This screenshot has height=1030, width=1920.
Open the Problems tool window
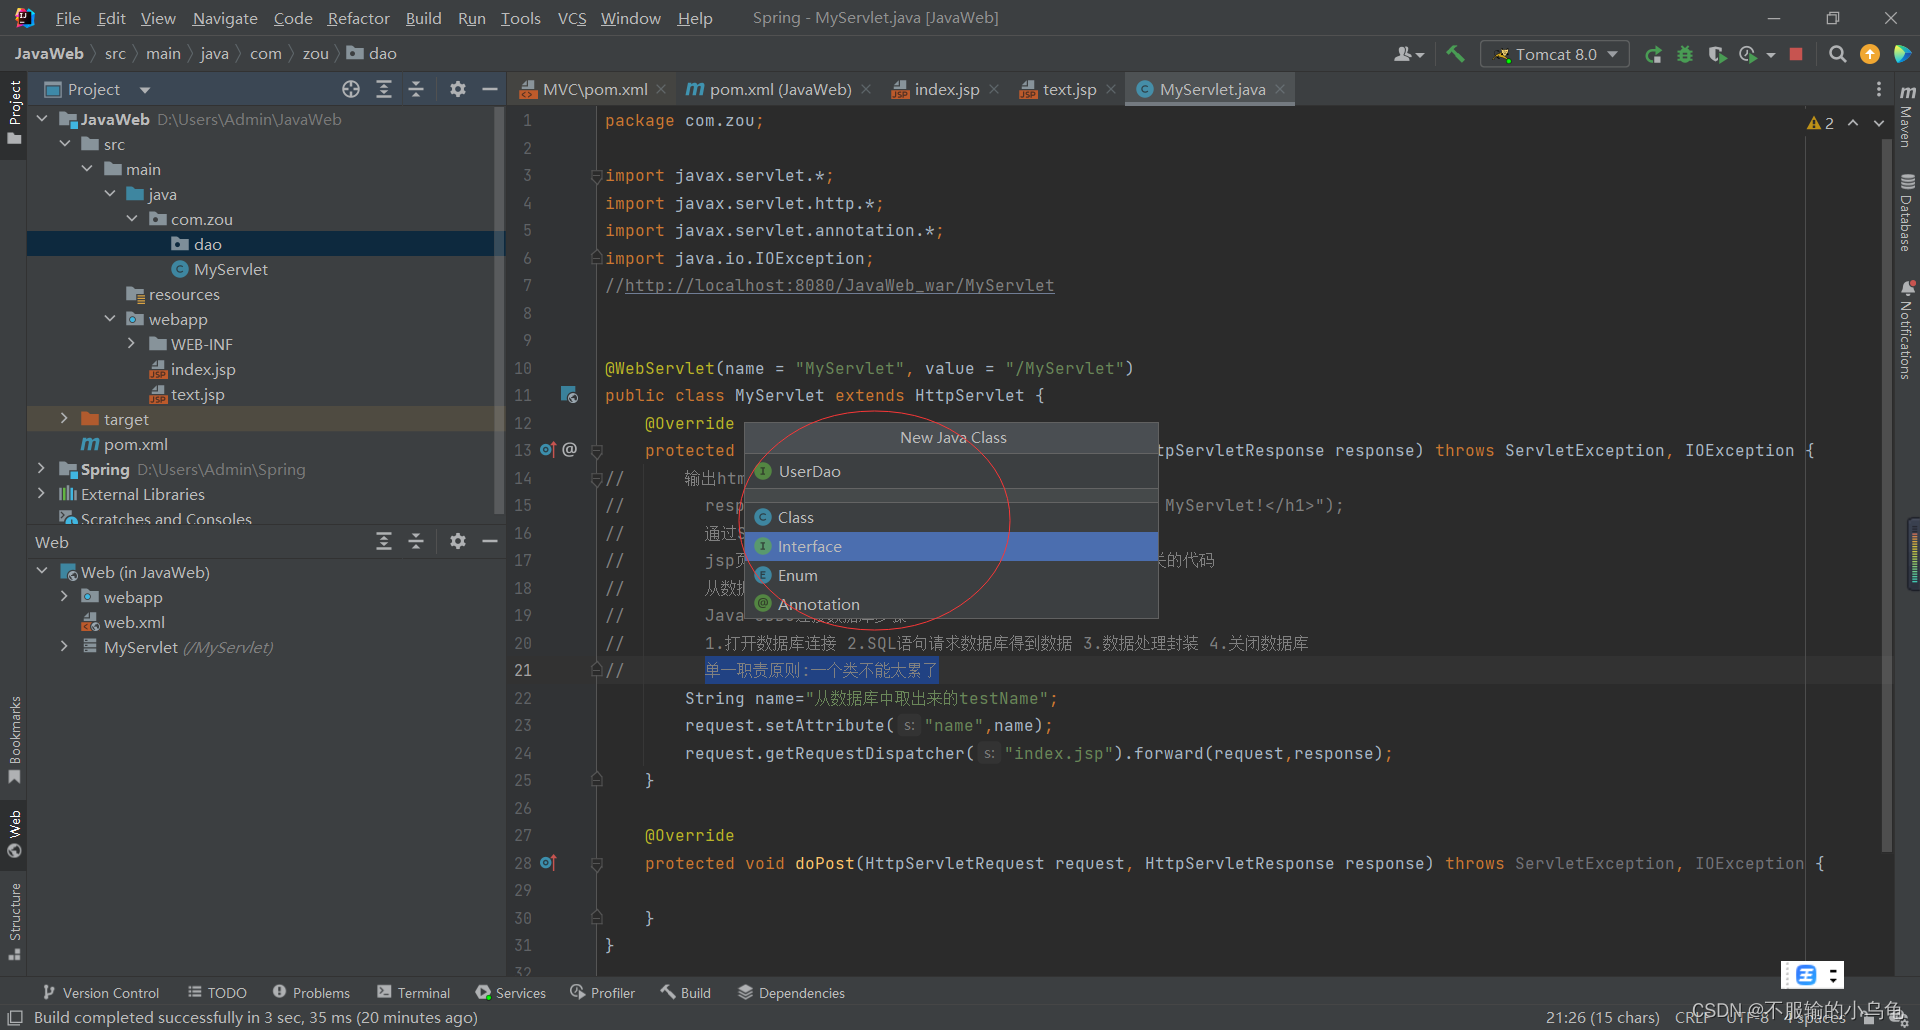click(311, 993)
